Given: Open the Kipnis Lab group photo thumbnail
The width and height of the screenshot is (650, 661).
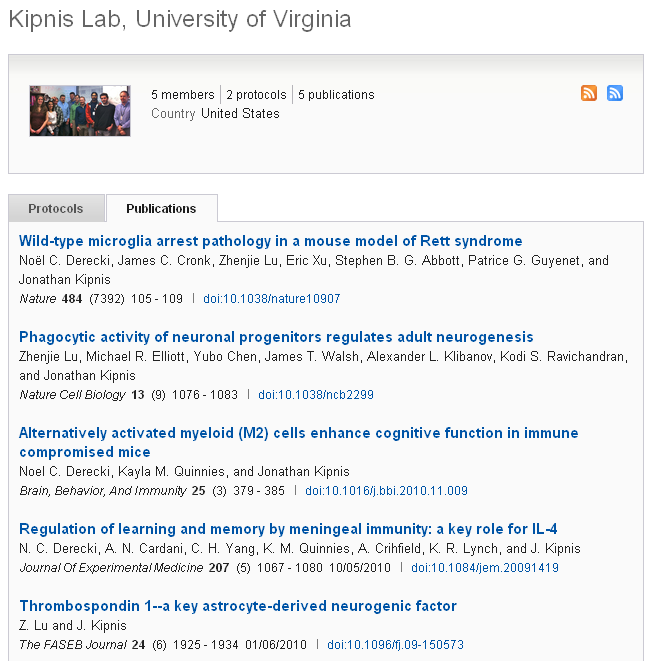Looking at the screenshot, I should tap(80, 110).
